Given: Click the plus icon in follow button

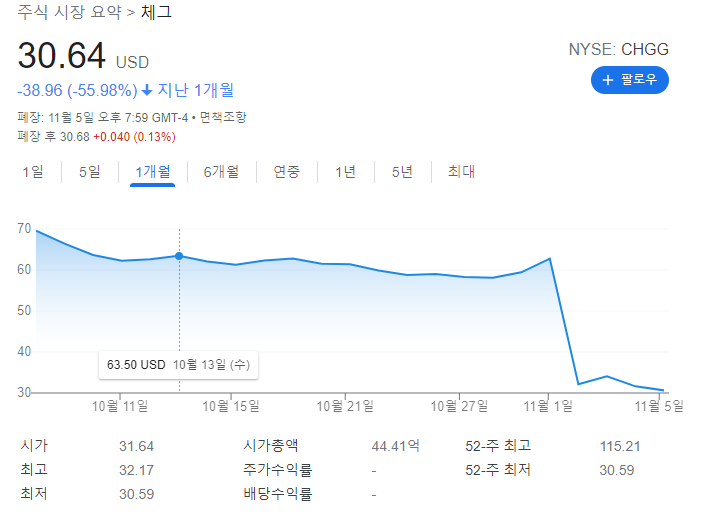Looking at the screenshot, I should coord(608,80).
